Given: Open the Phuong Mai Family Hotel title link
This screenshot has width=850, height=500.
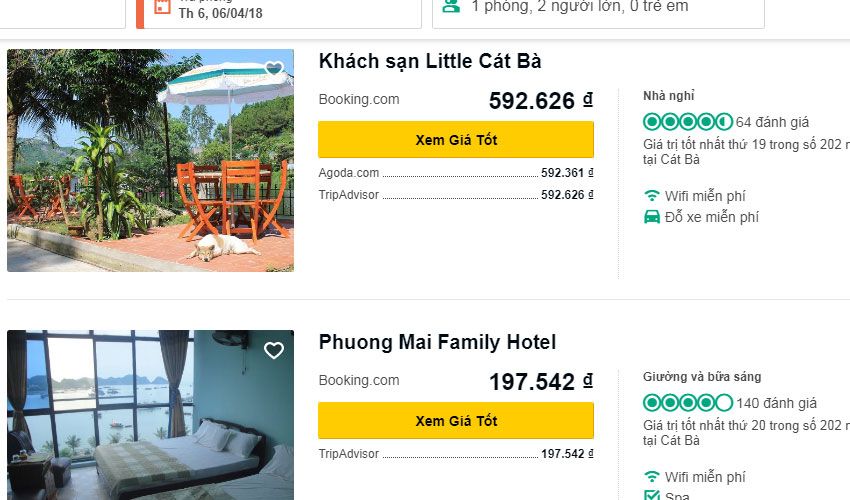Looking at the screenshot, I should pyautogui.click(x=437, y=342).
